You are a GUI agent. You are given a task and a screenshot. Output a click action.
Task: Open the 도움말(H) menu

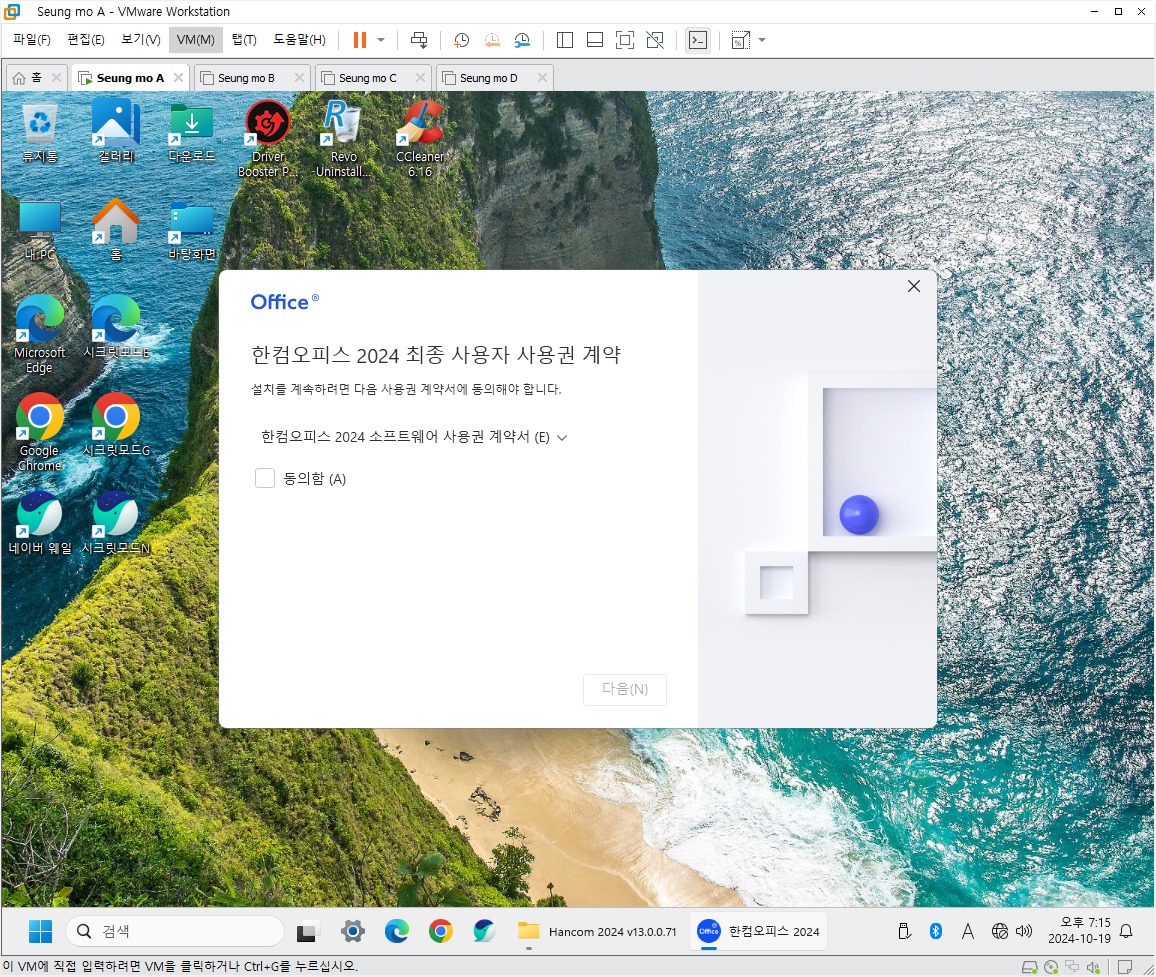[x=299, y=40]
